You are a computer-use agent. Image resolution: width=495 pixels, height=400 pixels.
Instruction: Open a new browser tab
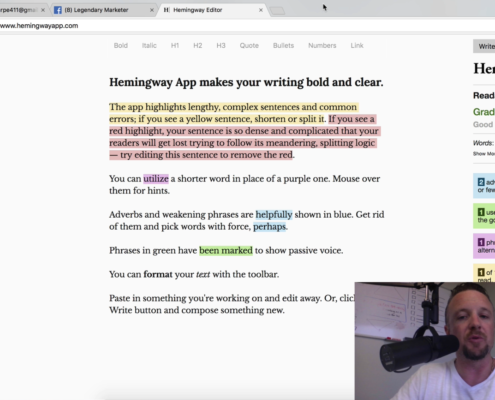pyautogui.click(x=277, y=11)
